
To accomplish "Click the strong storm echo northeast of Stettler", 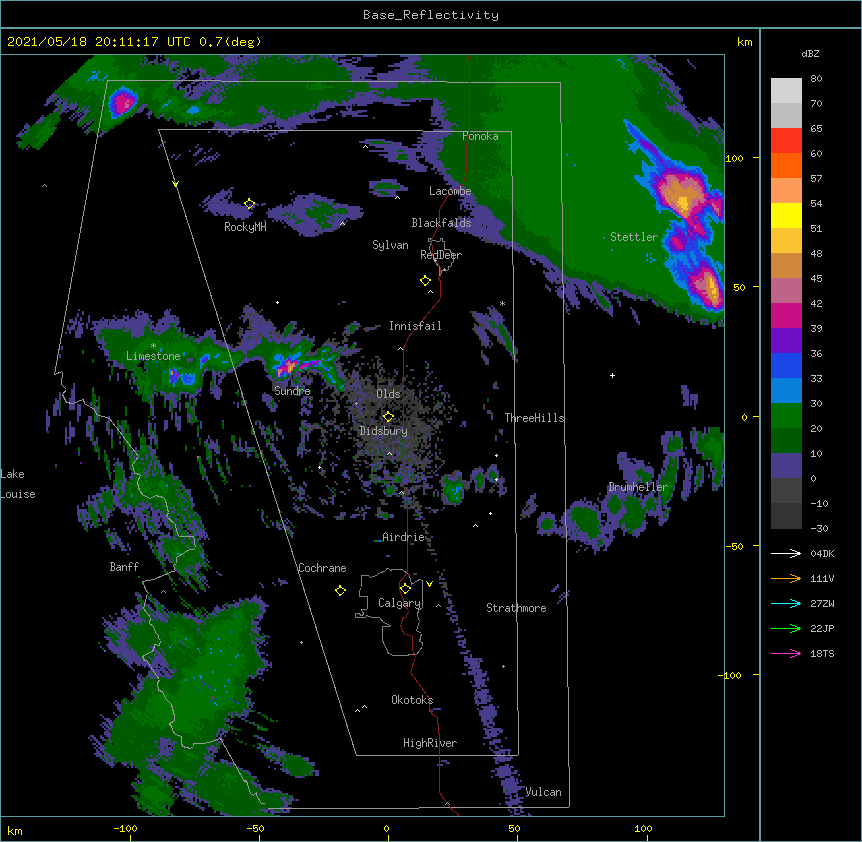I will pyautogui.click(x=682, y=193).
